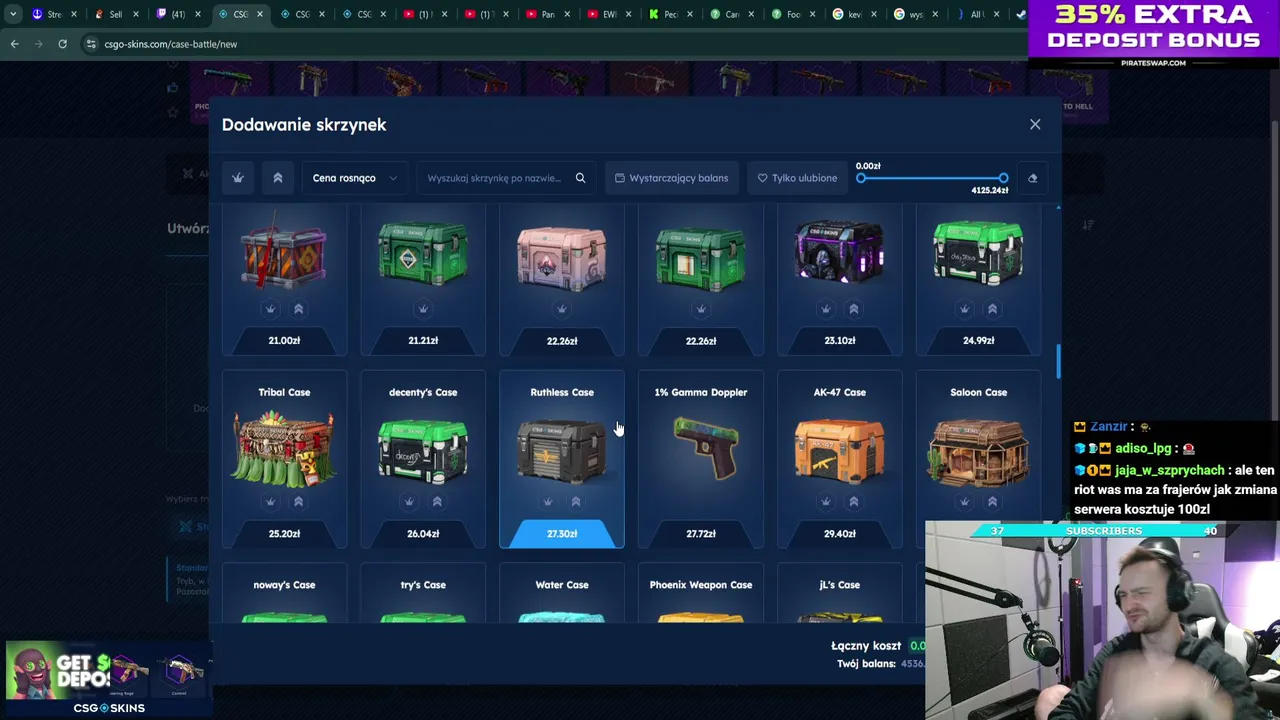The image size is (1280, 720).
Task: Click double-chevron badge on the 23.10zł case
Action: 854,309
